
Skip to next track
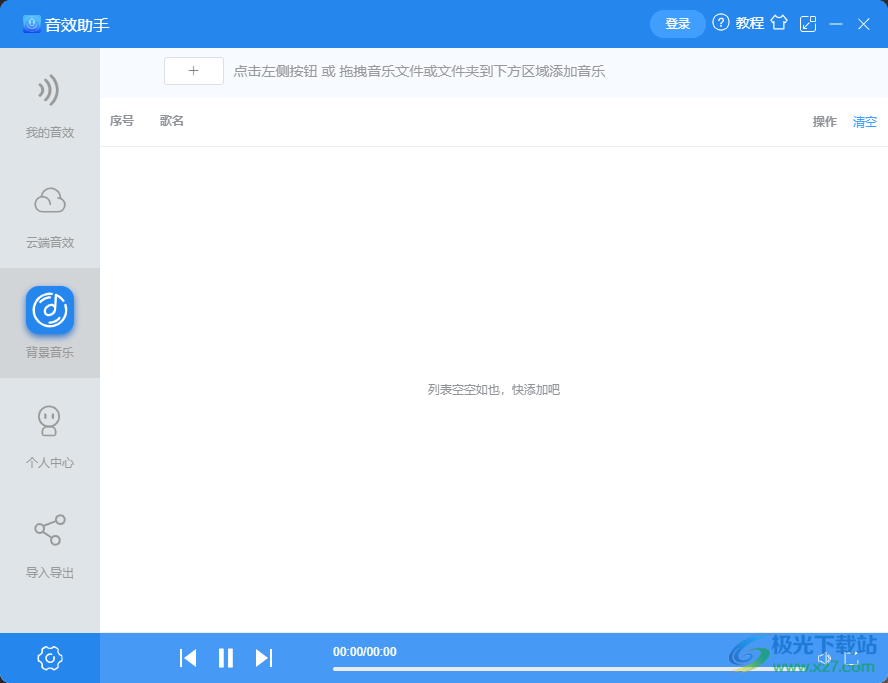tap(264, 658)
